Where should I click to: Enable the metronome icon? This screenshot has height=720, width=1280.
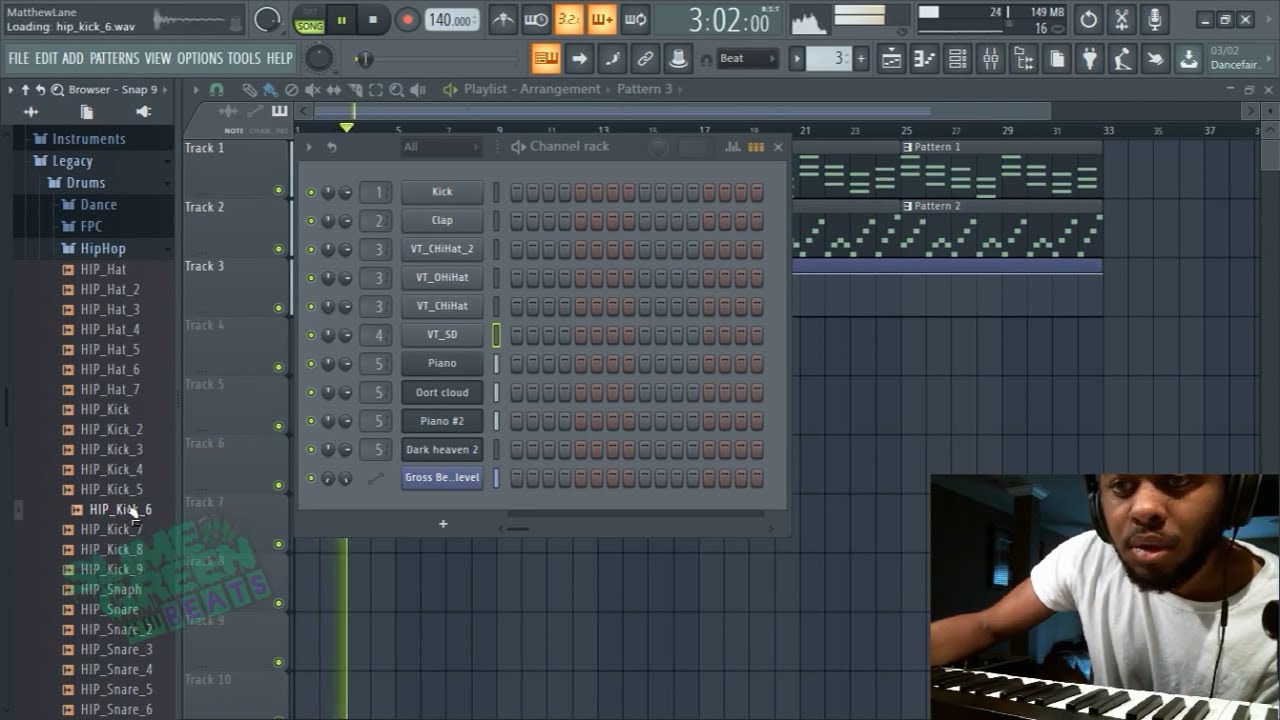(503, 19)
